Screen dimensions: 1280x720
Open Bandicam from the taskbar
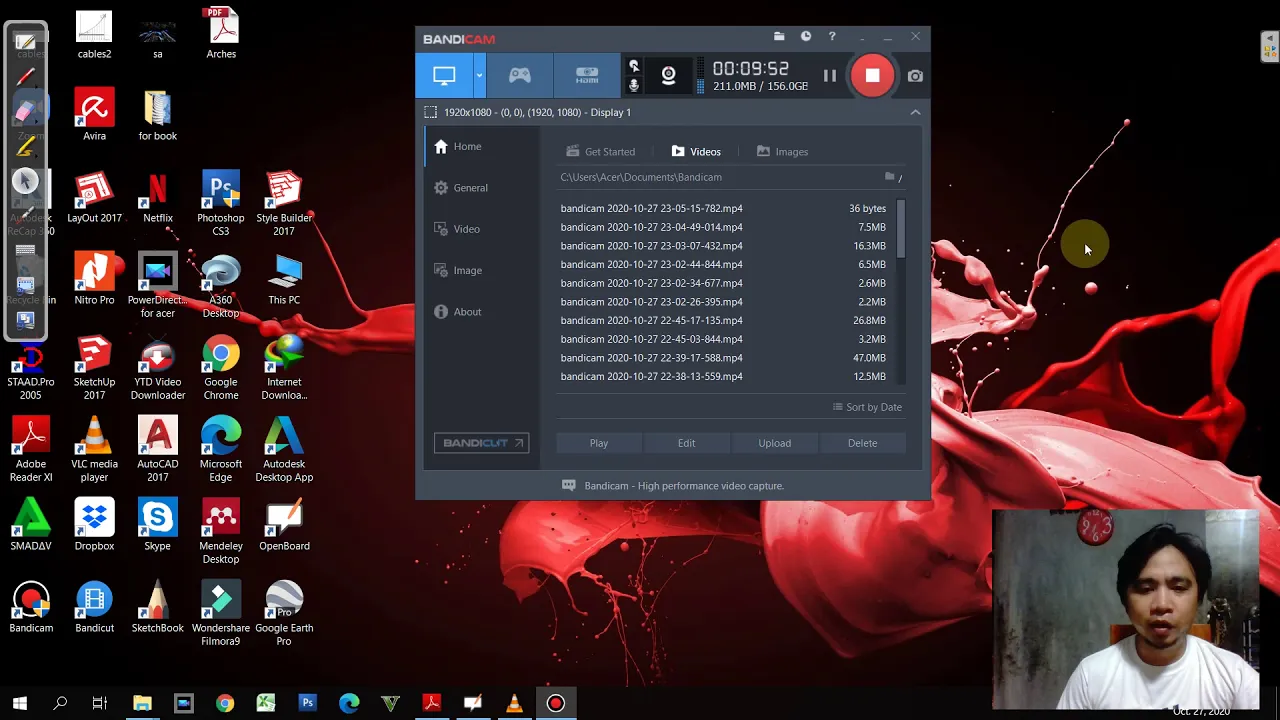click(x=555, y=704)
